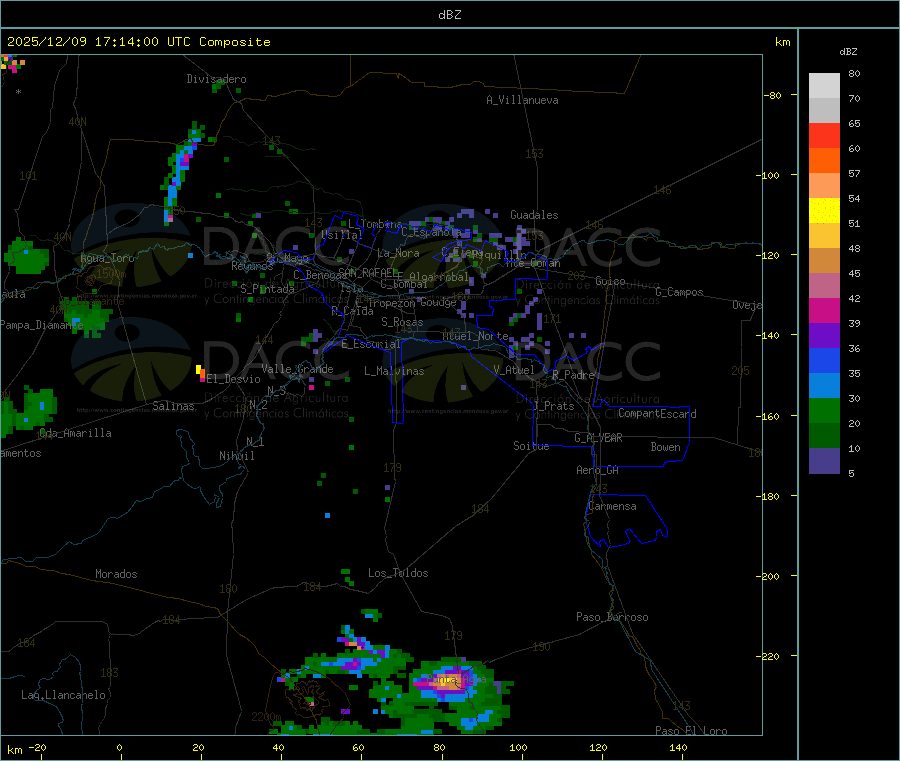Viewport: 900px width, 761px height.
Task: Click the 'J_Prats' label
Action: (553, 406)
